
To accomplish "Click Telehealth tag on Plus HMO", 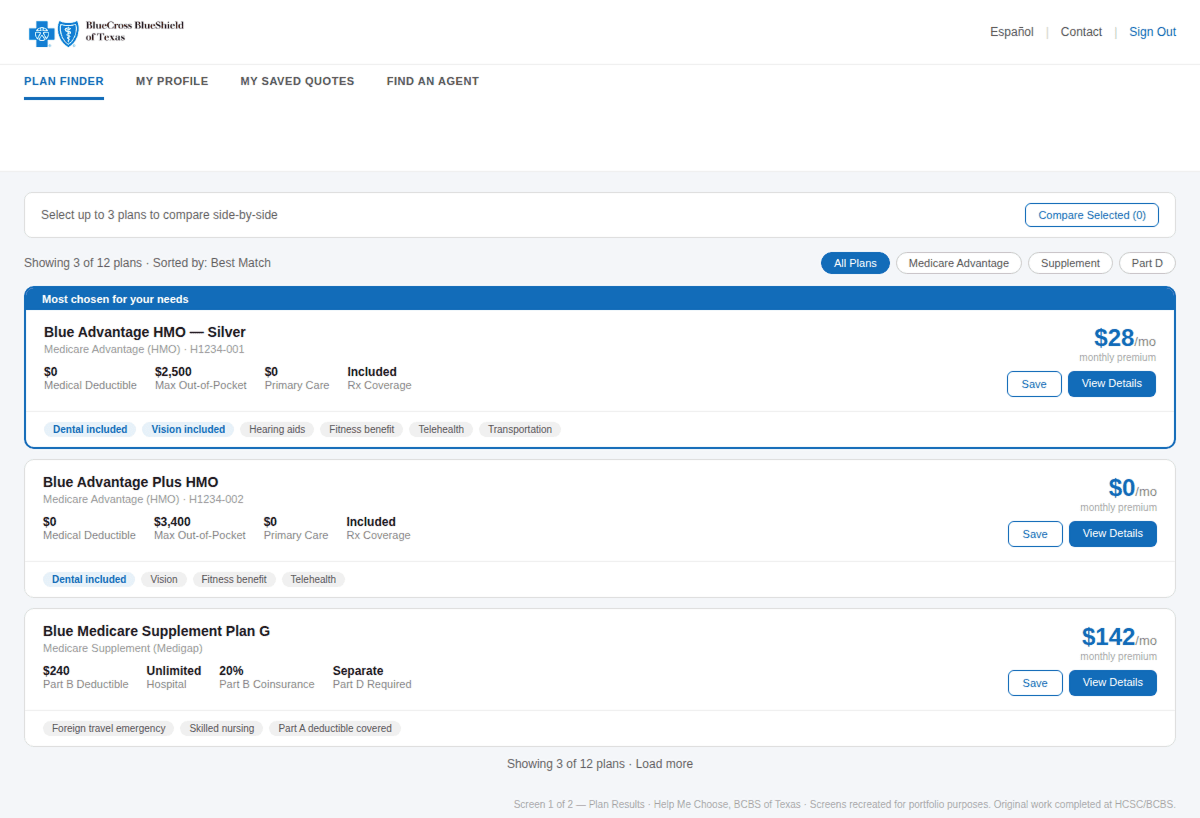I will tap(313, 579).
